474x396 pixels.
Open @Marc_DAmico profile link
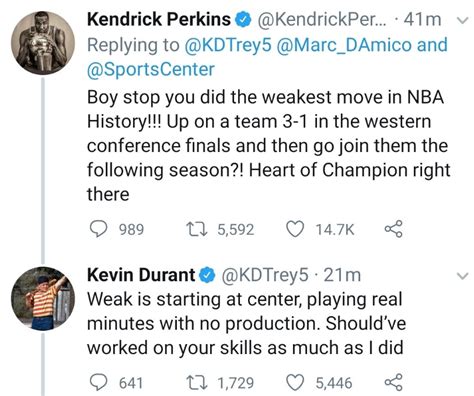(x=344, y=45)
